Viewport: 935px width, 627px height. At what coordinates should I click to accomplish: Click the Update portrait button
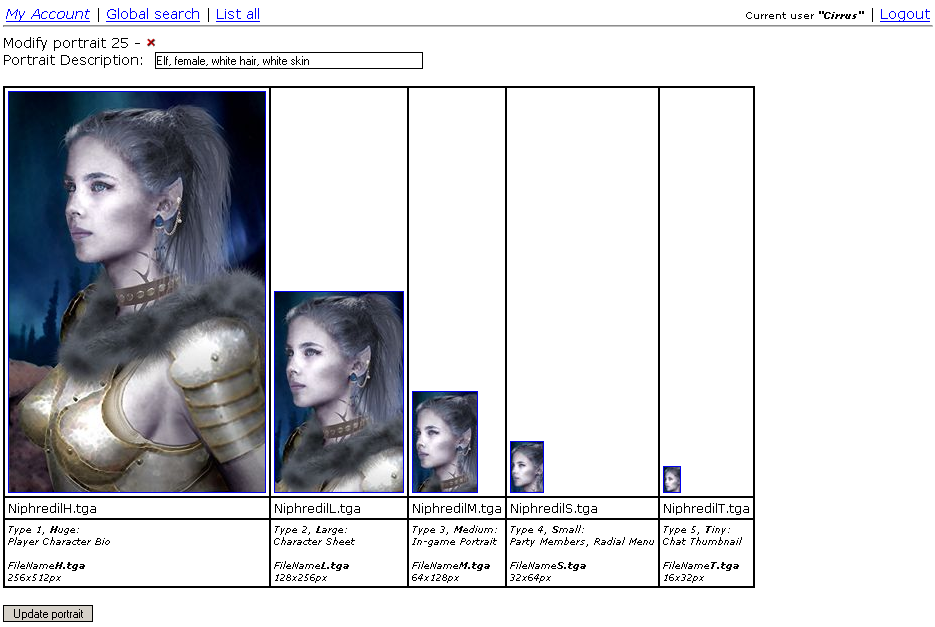pyautogui.click(x=48, y=613)
